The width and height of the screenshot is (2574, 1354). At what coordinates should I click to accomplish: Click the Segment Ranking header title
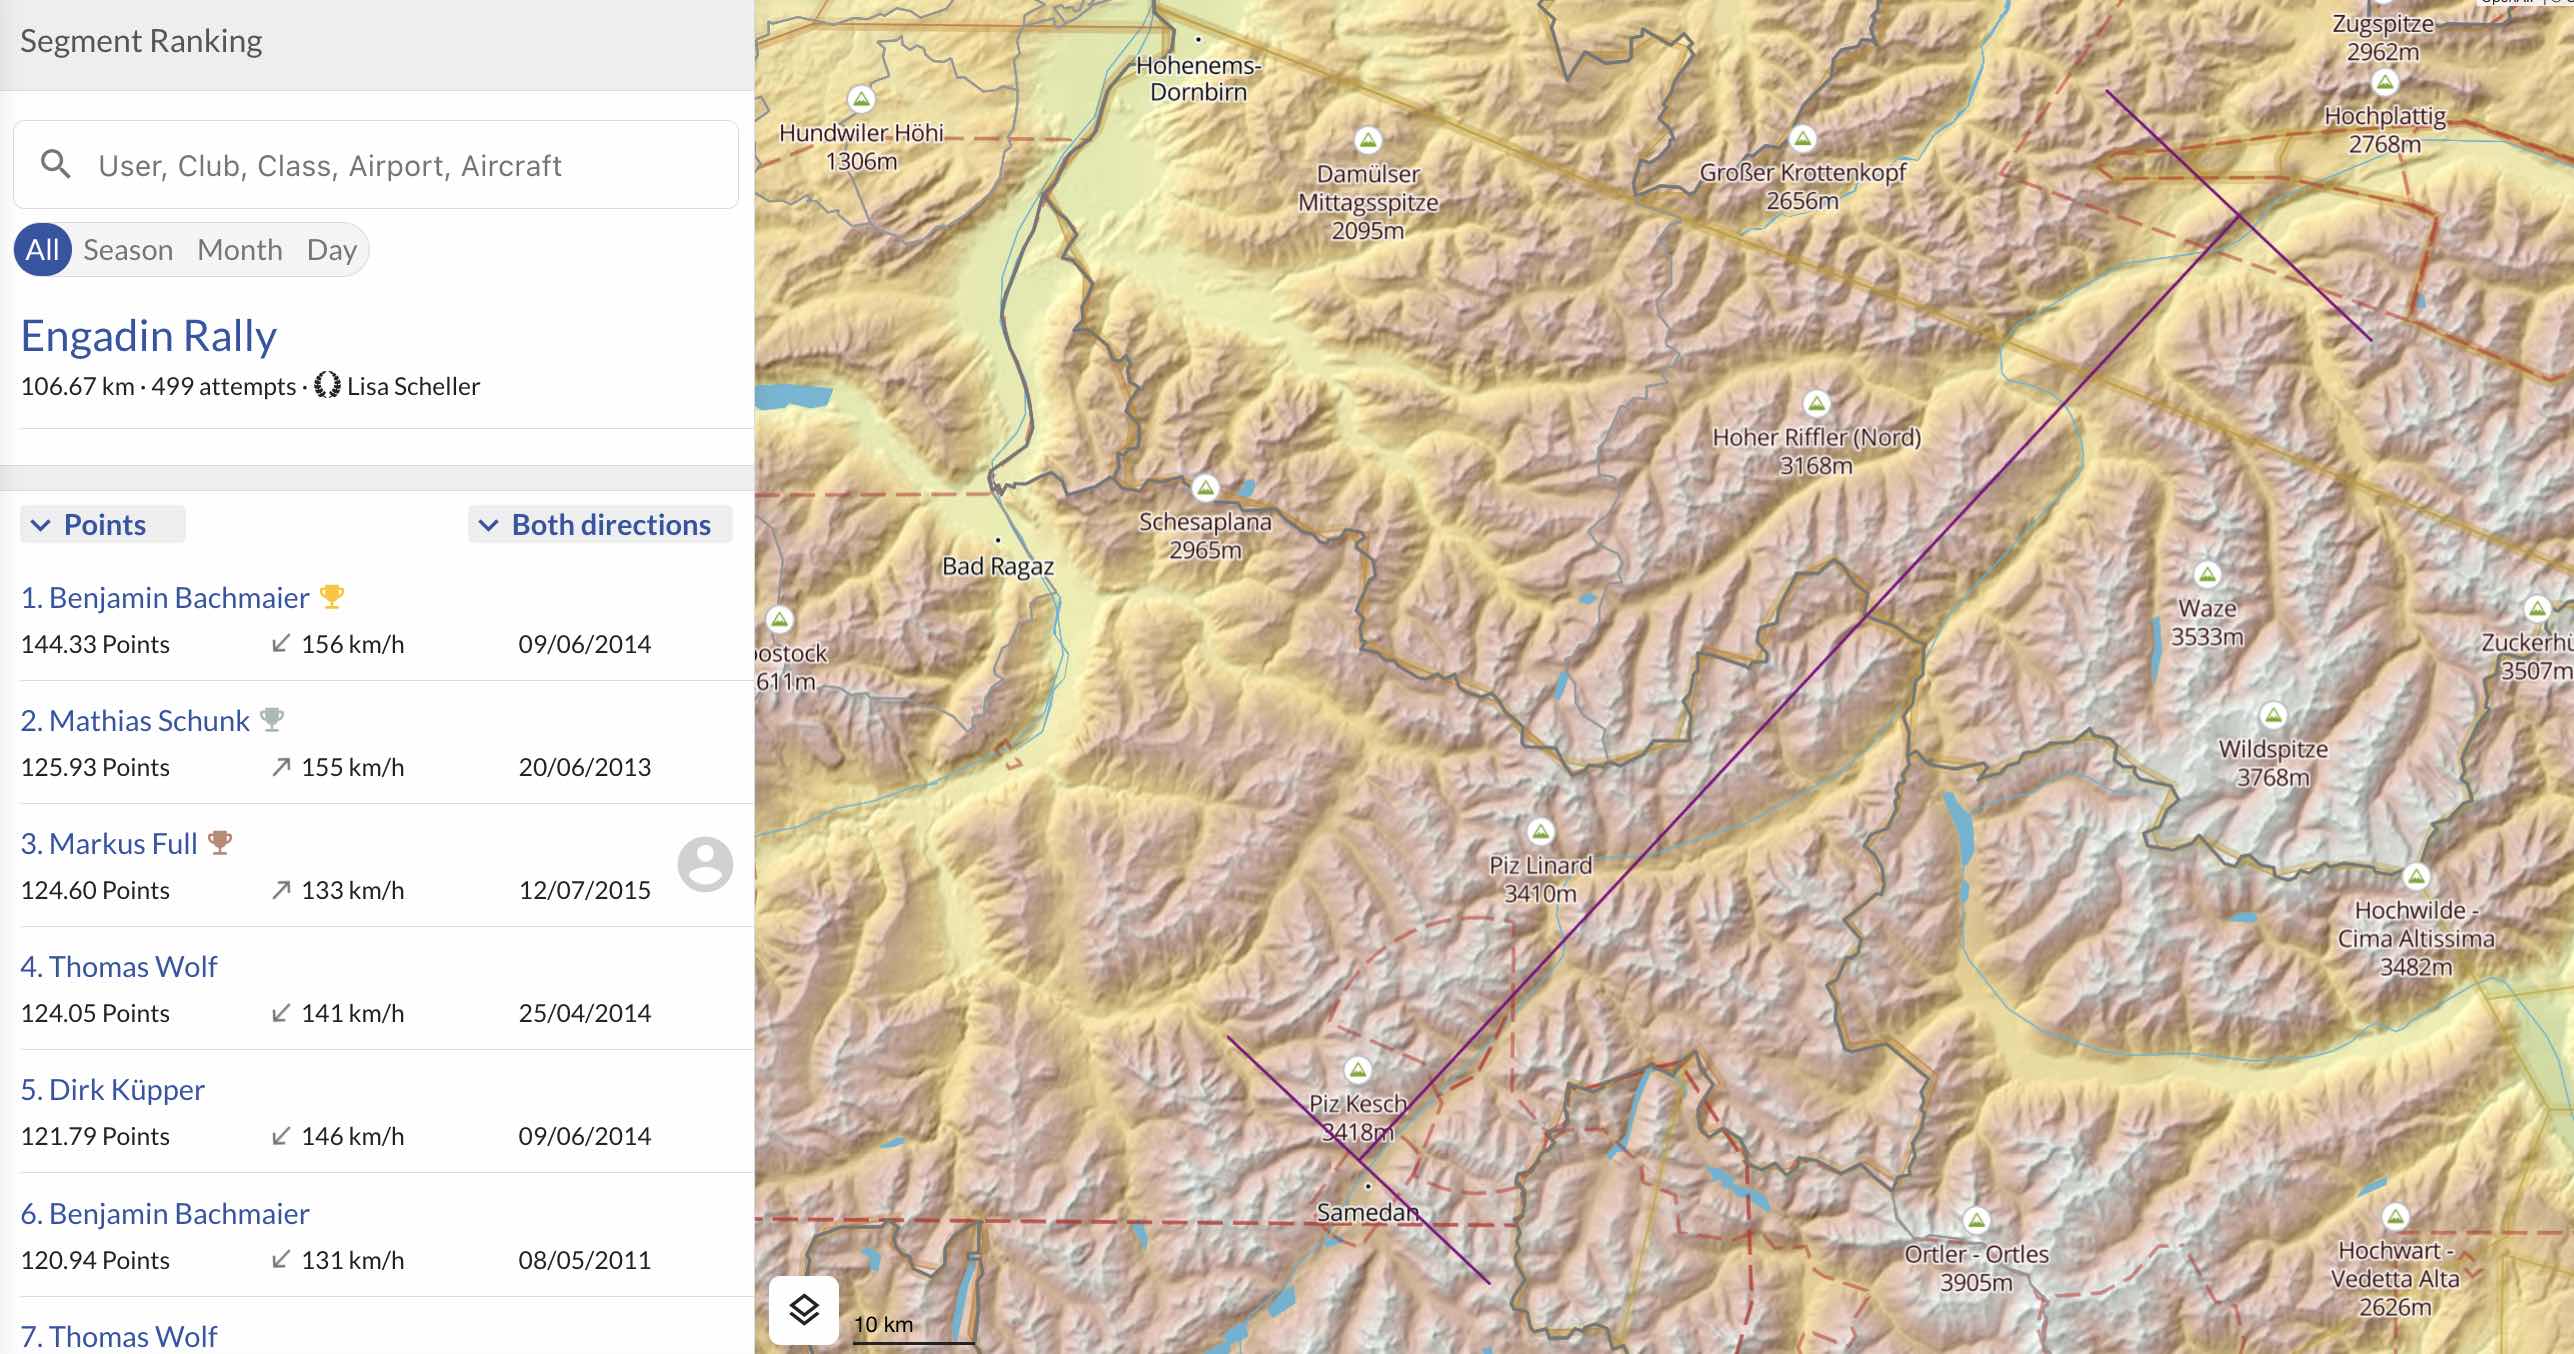[141, 41]
